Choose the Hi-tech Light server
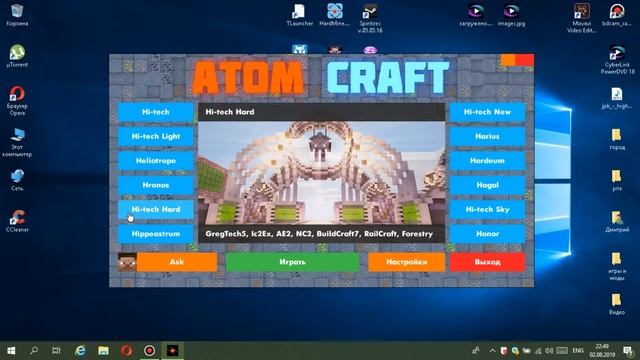This screenshot has height=360, width=640. [x=156, y=136]
